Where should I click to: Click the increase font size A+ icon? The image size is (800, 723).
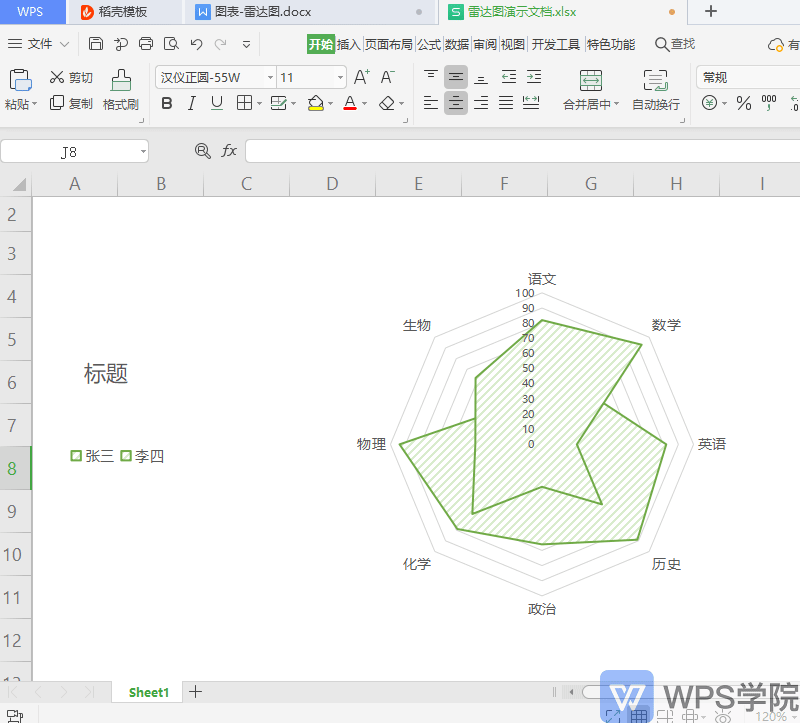[x=362, y=77]
